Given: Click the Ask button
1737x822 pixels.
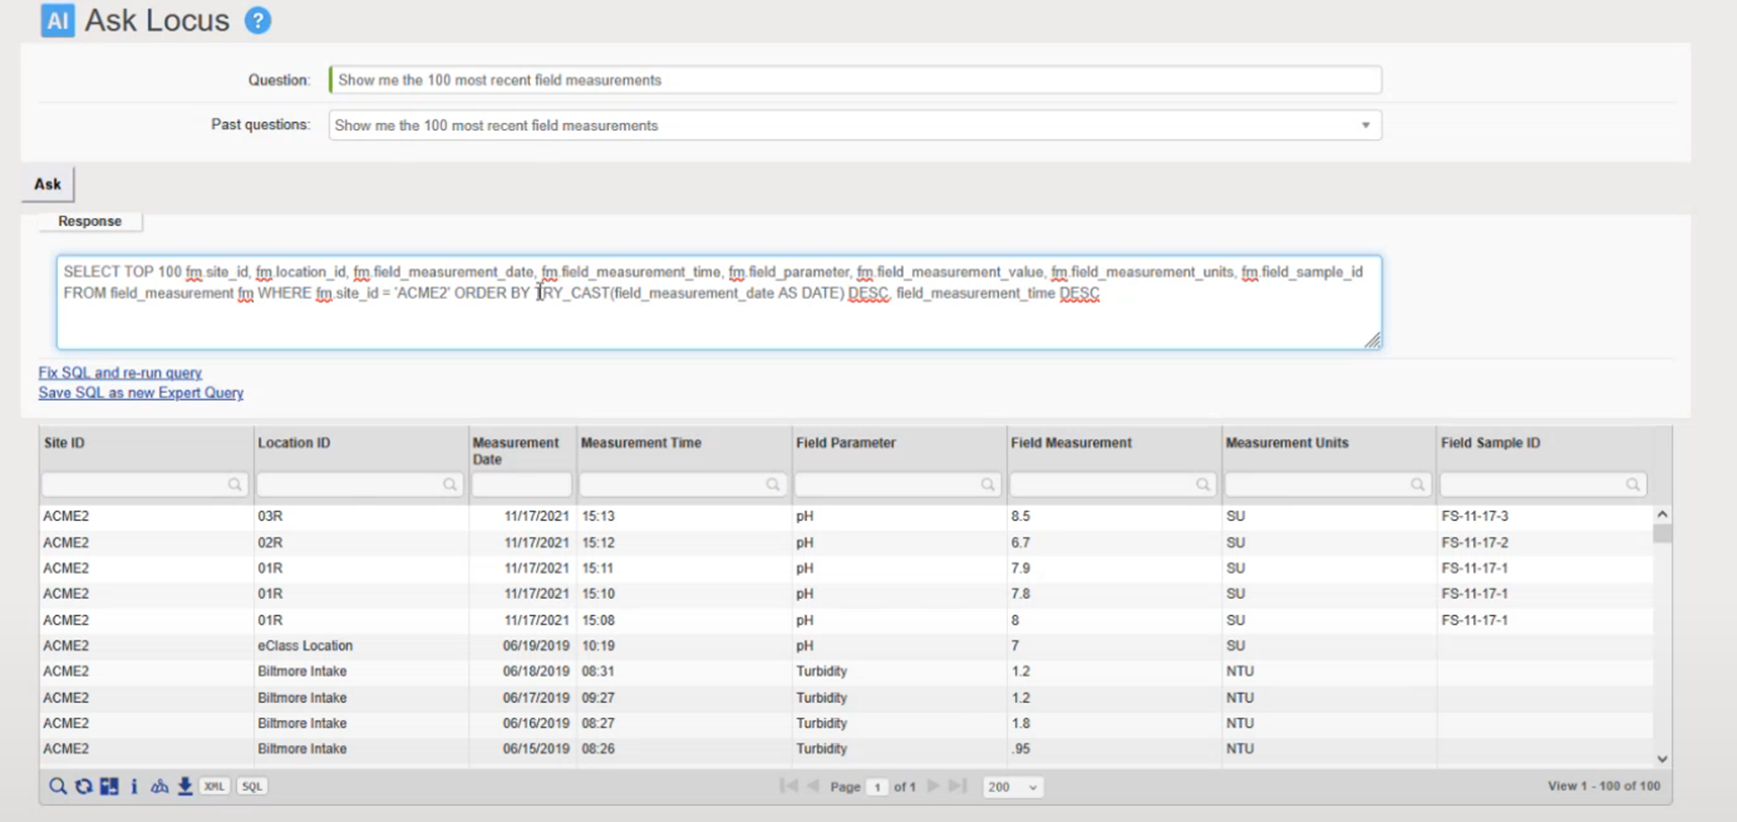Looking at the screenshot, I should click(x=47, y=184).
